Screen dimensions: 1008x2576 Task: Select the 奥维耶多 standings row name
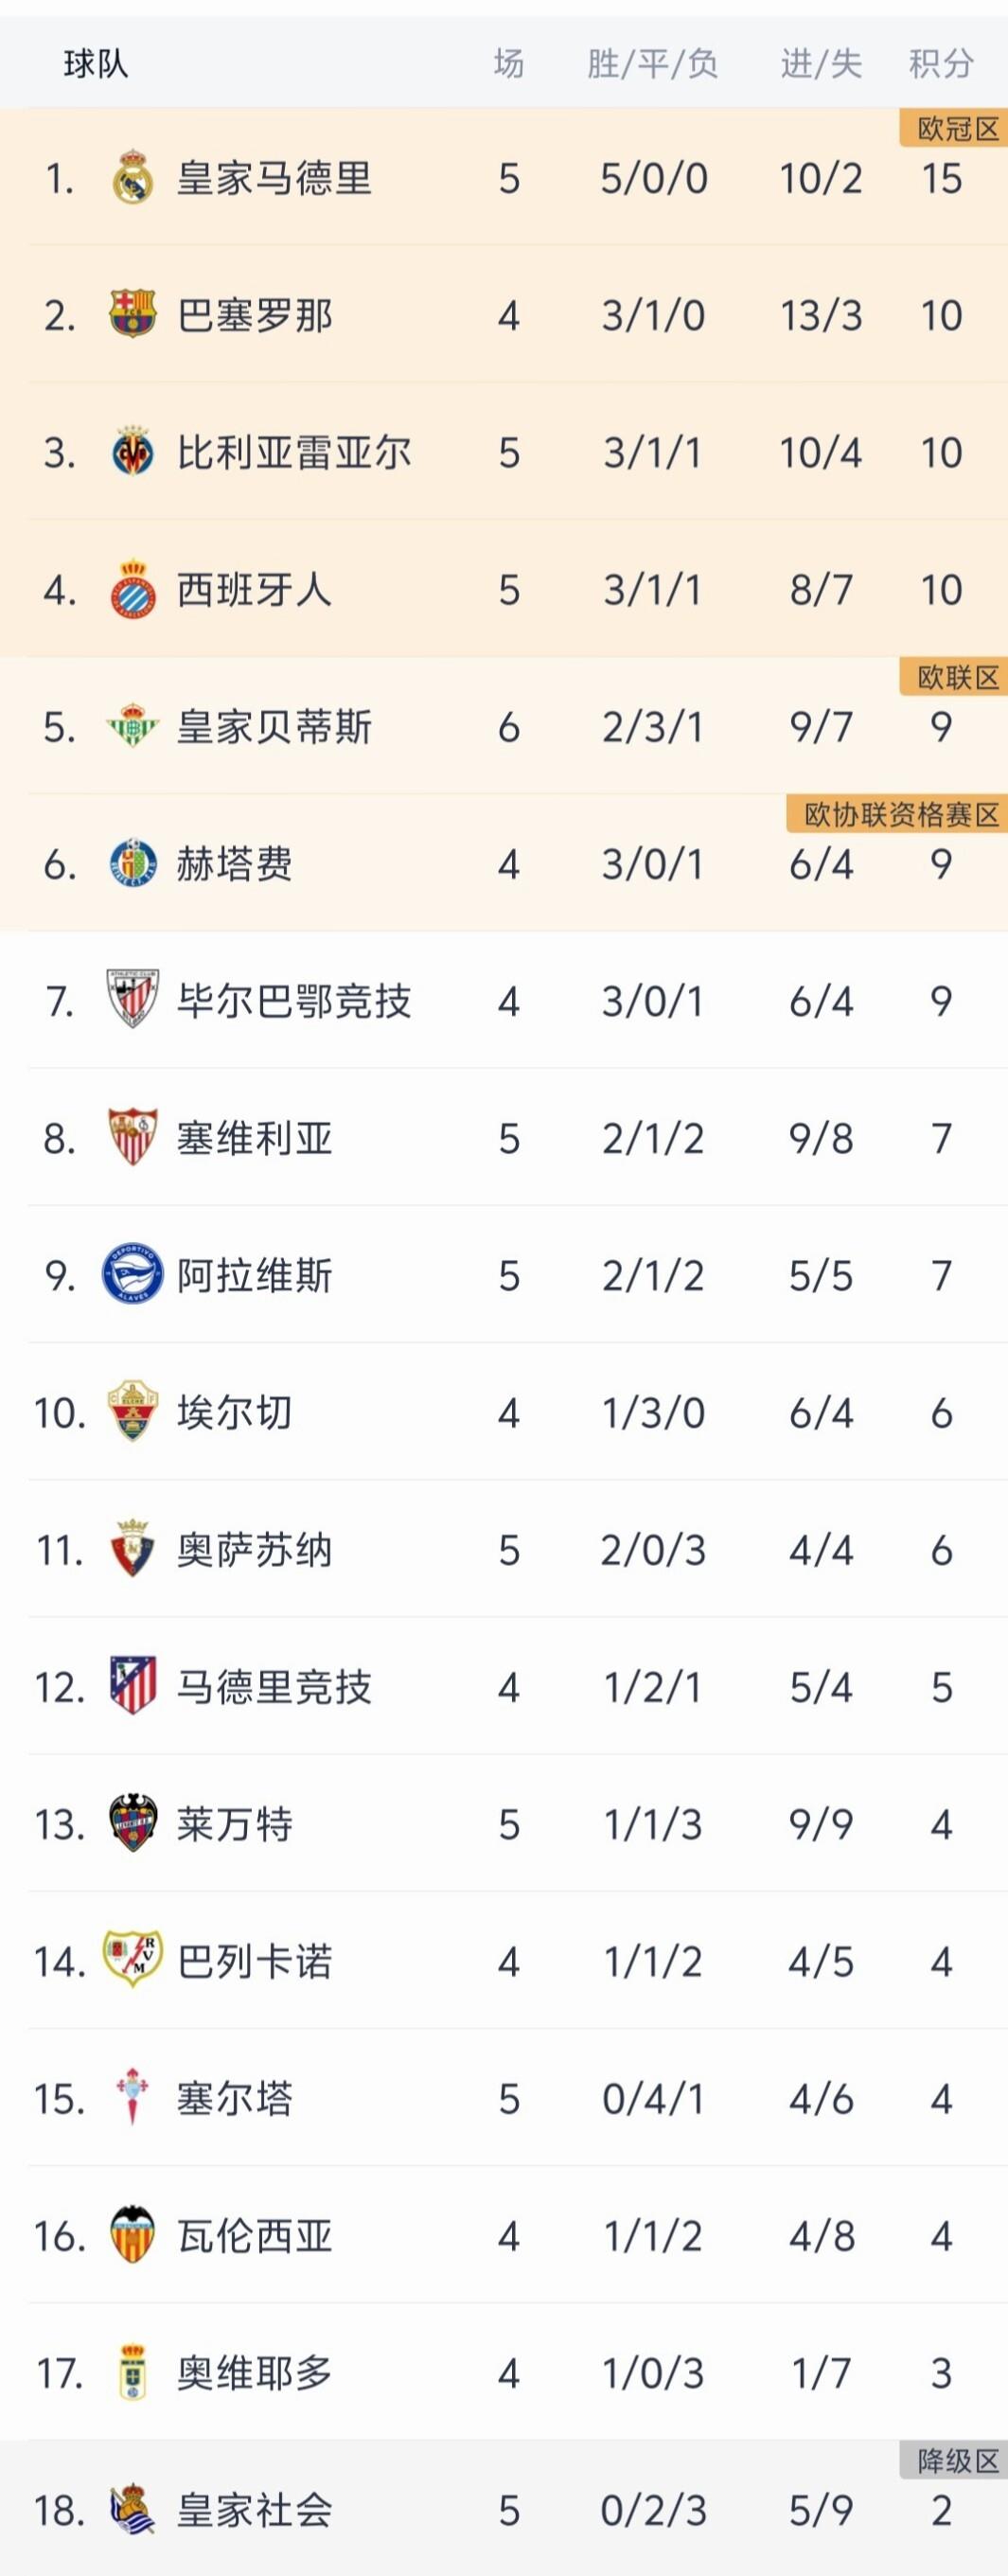click(x=254, y=2373)
